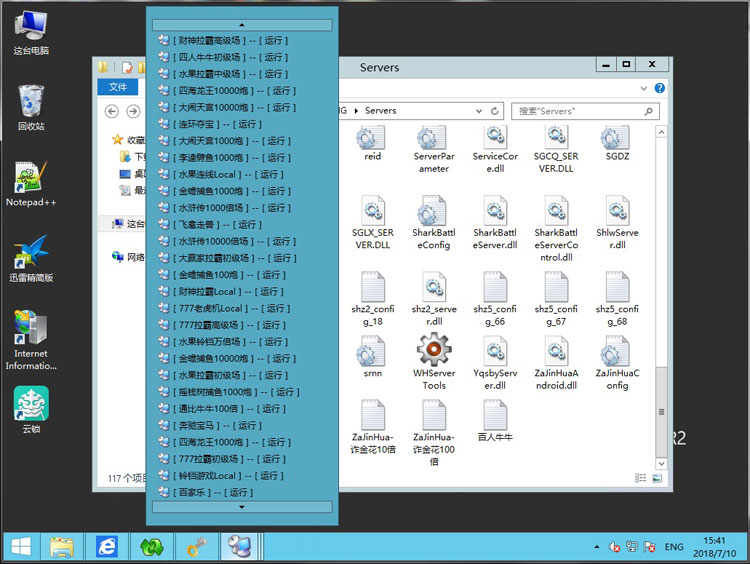
Task: Click the ENG language indicator
Action: coord(674,547)
